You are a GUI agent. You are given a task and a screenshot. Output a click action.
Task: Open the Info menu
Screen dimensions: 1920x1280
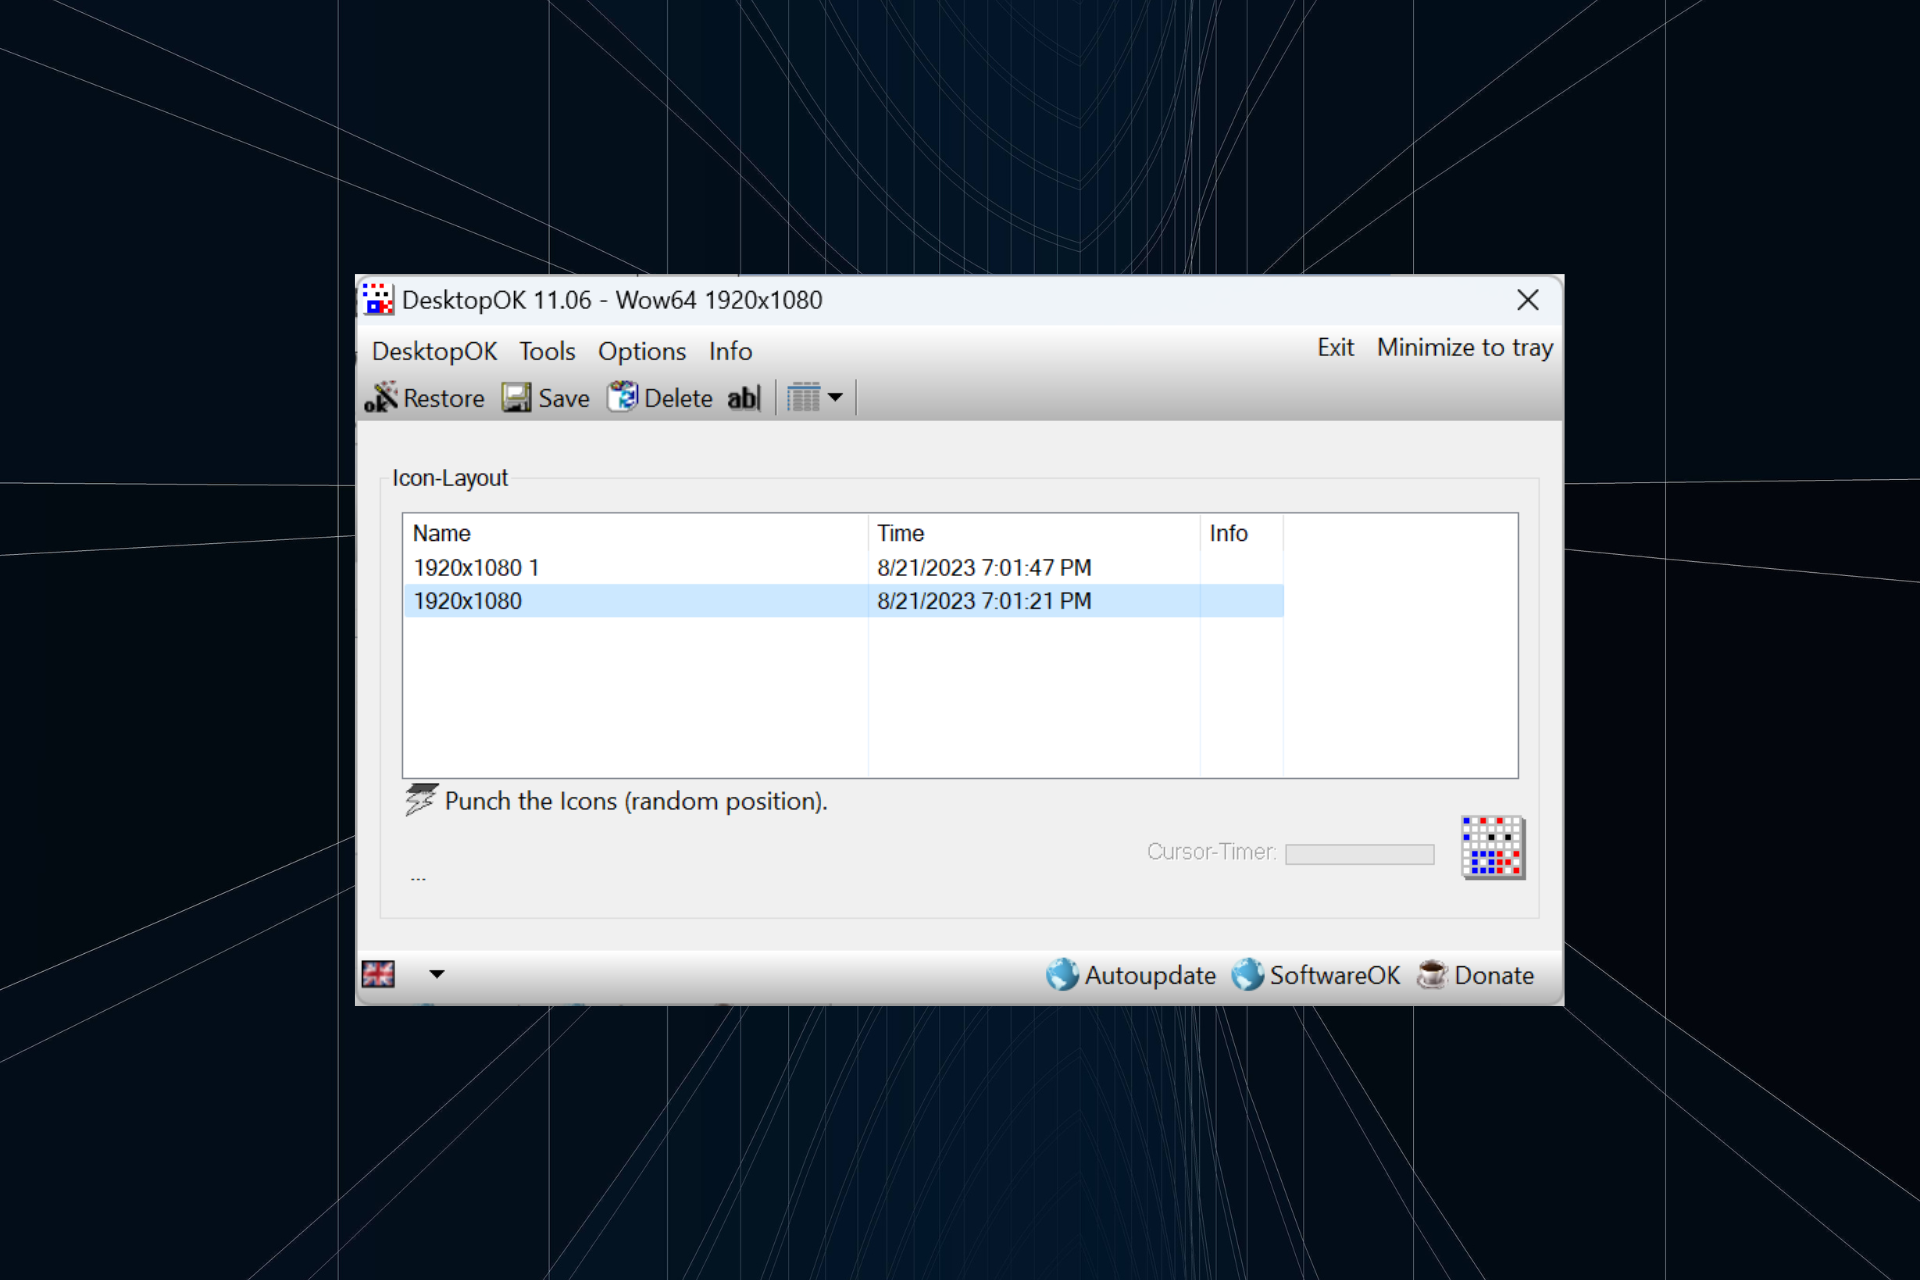click(729, 351)
